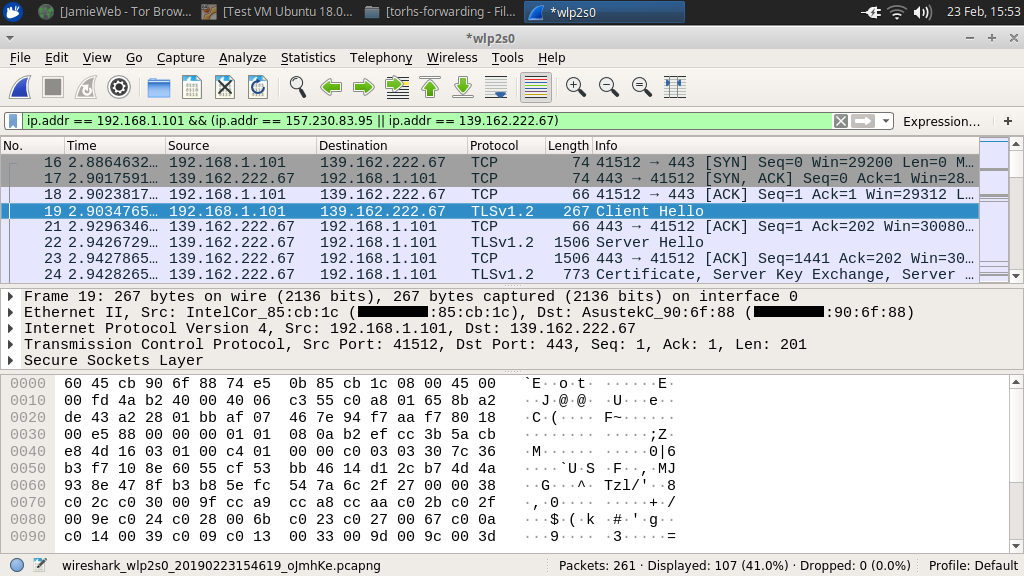Find a packet magnifier icon
Screen dimensions: 1024x576
(298, 87)
